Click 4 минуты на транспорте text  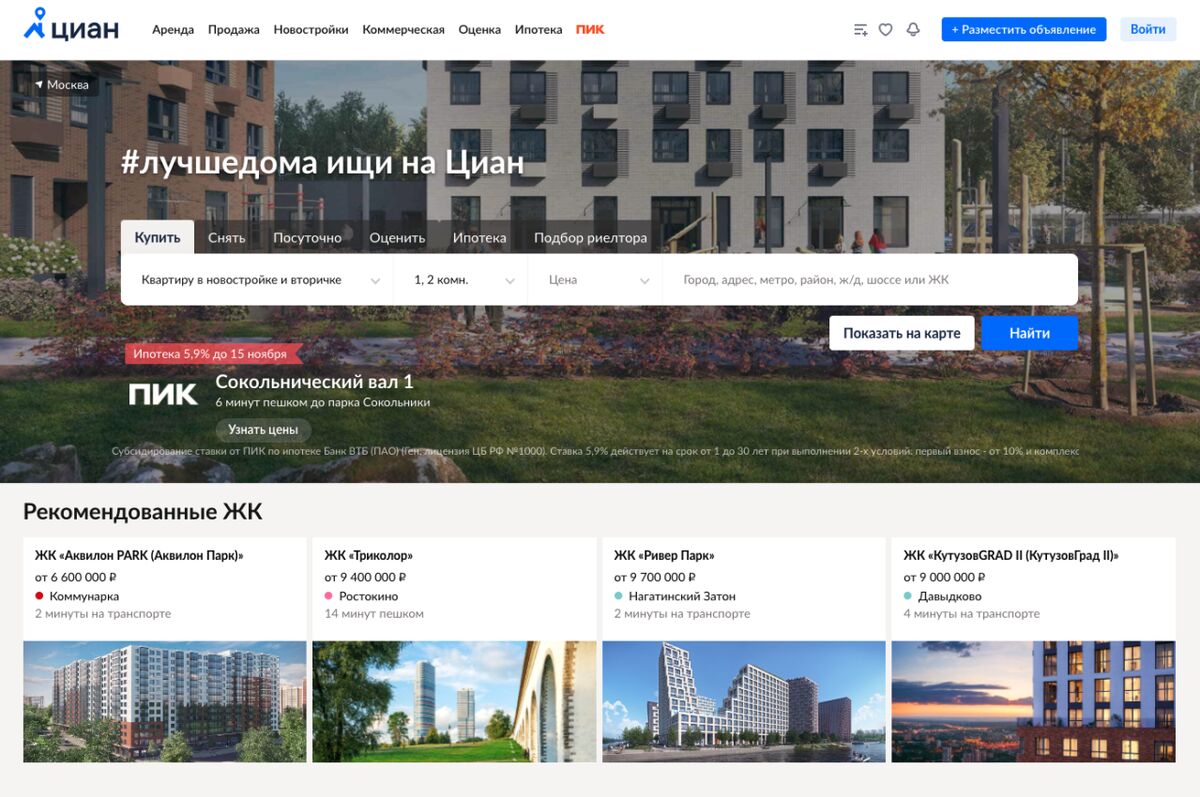point(972,614)
